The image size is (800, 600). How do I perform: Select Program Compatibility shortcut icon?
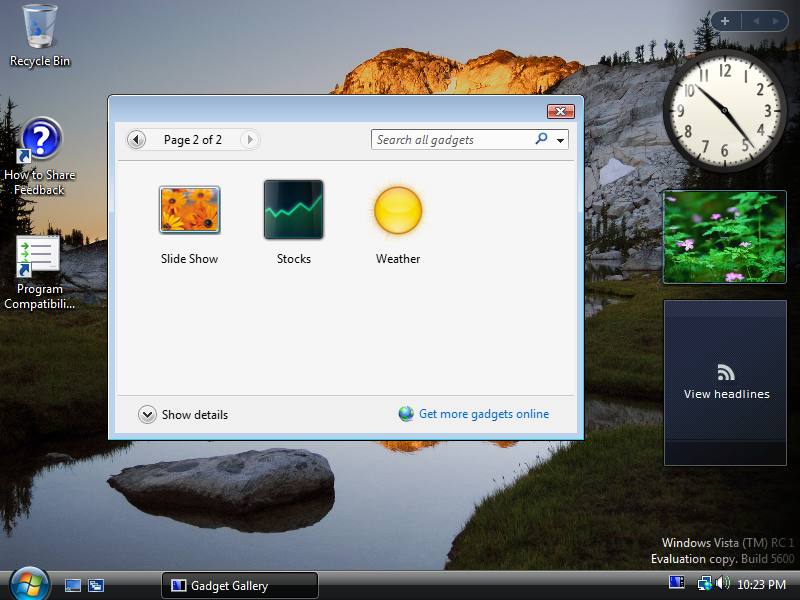(x=38, y=255)
